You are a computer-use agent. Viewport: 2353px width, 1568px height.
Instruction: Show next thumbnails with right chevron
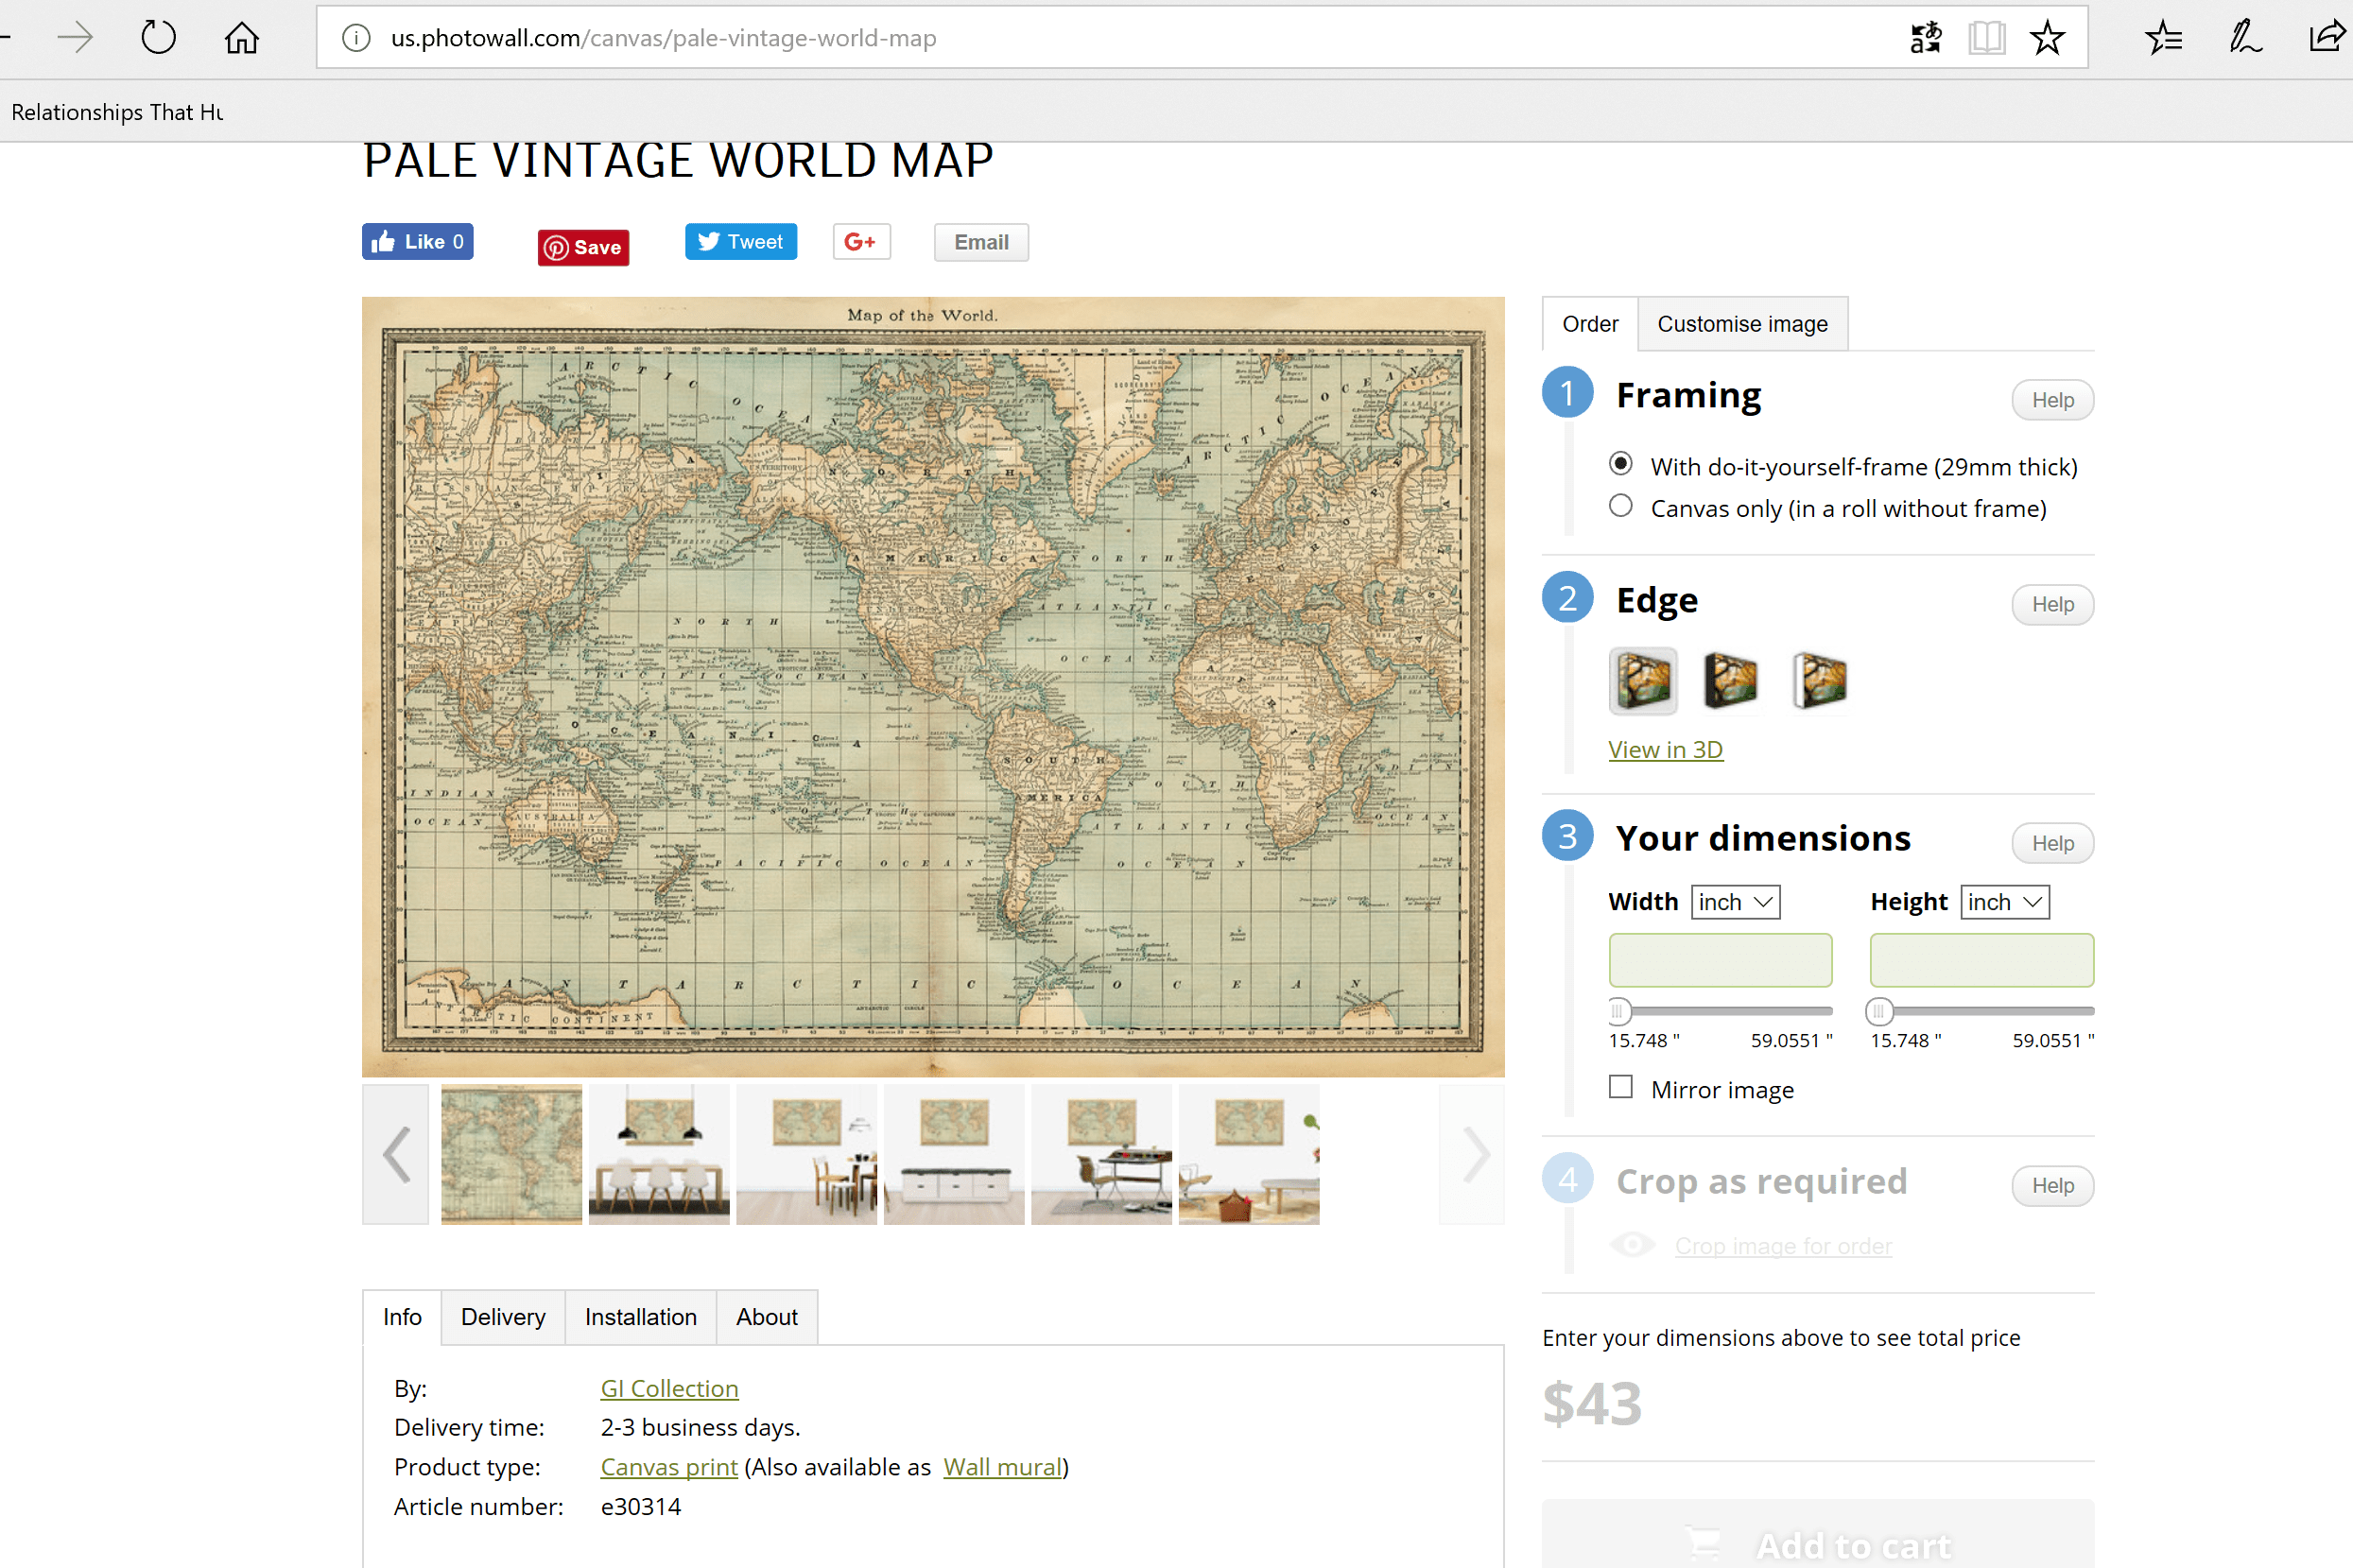1472,1155
